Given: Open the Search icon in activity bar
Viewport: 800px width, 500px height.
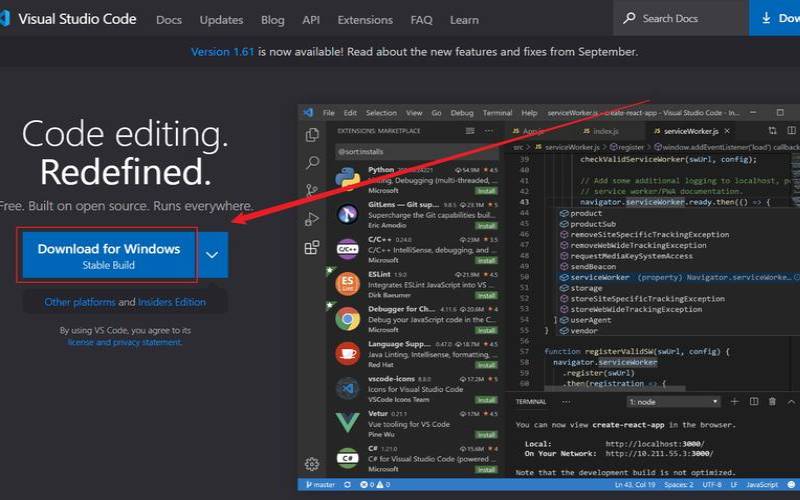Looking at the screenshot, I should coord(312,163).
